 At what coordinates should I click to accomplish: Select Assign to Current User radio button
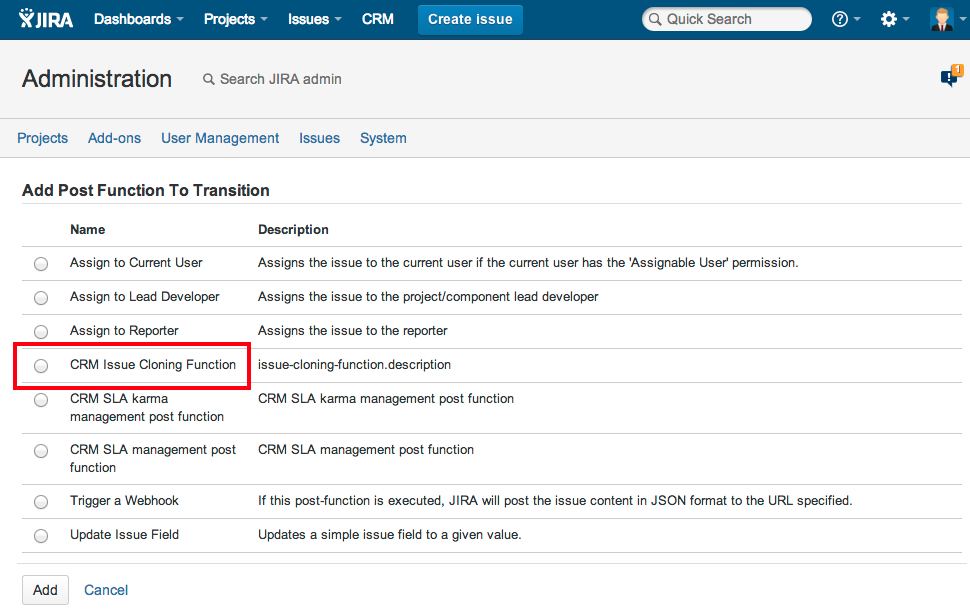(x=41, y=264)
